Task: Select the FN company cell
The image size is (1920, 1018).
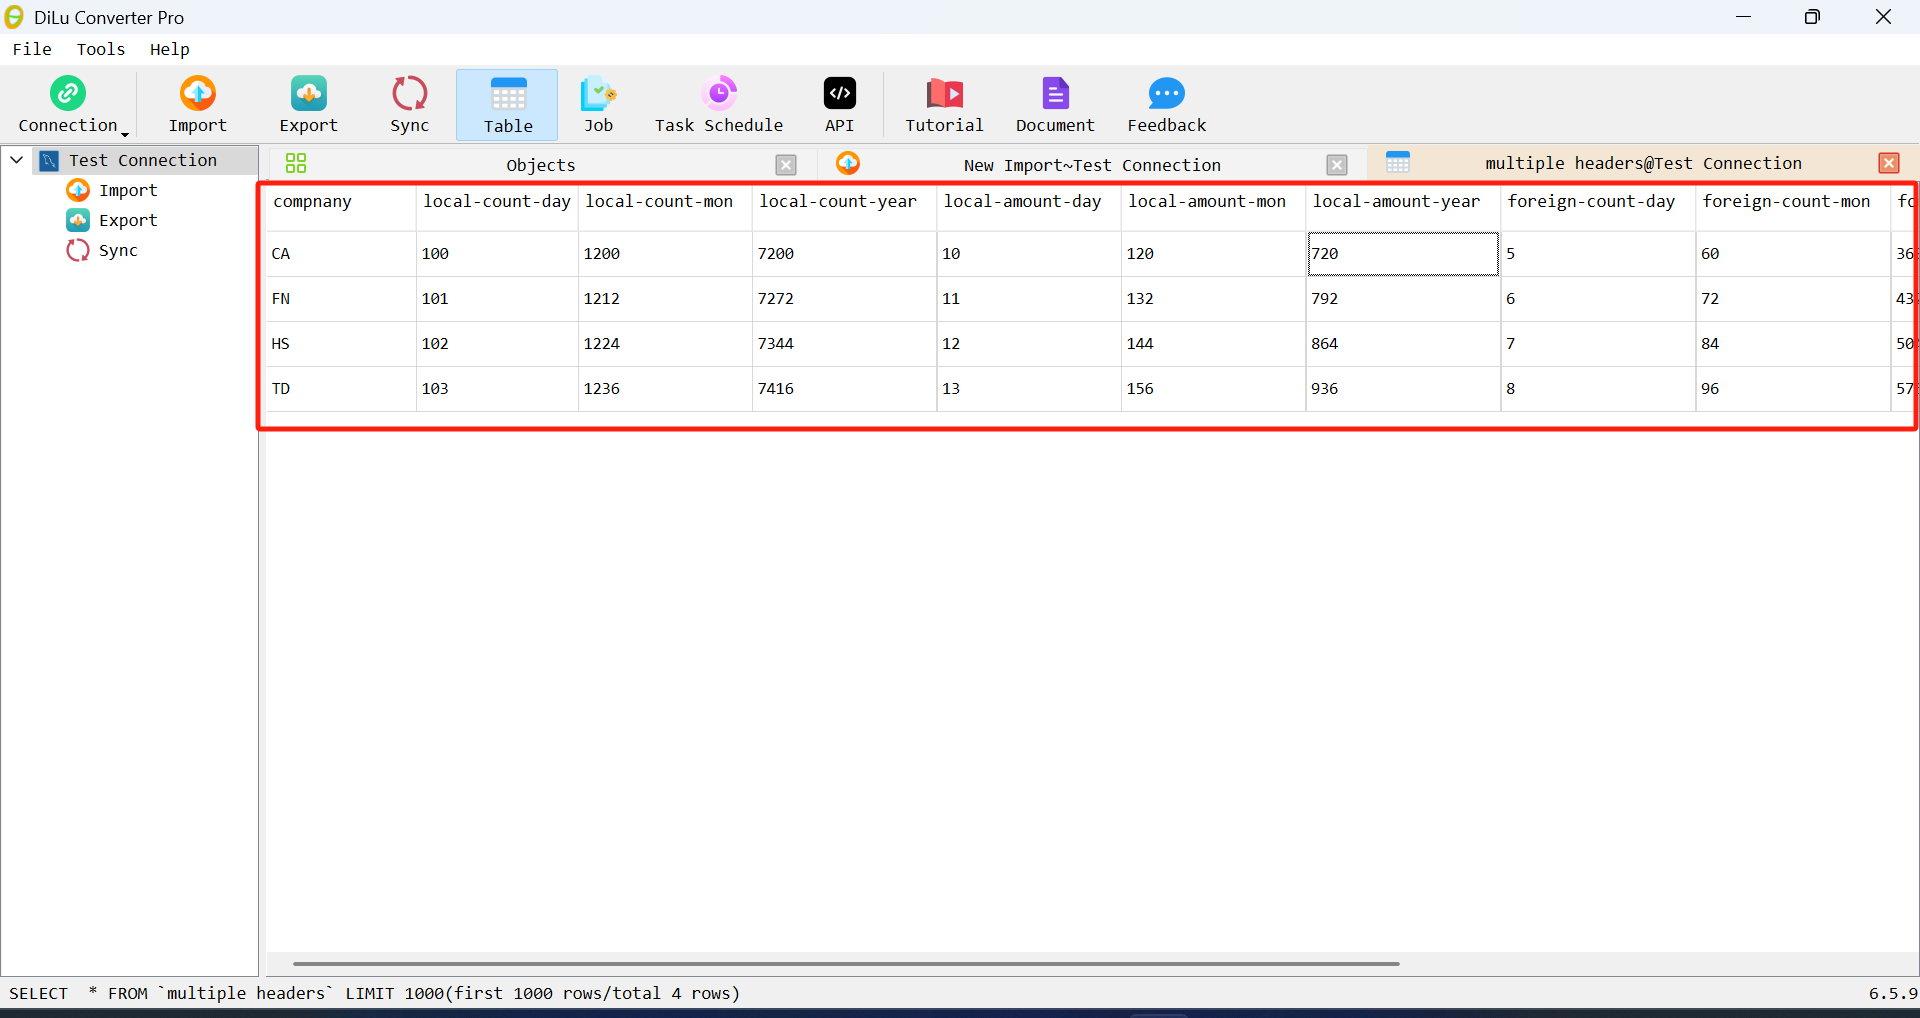Action: [341, 299]
